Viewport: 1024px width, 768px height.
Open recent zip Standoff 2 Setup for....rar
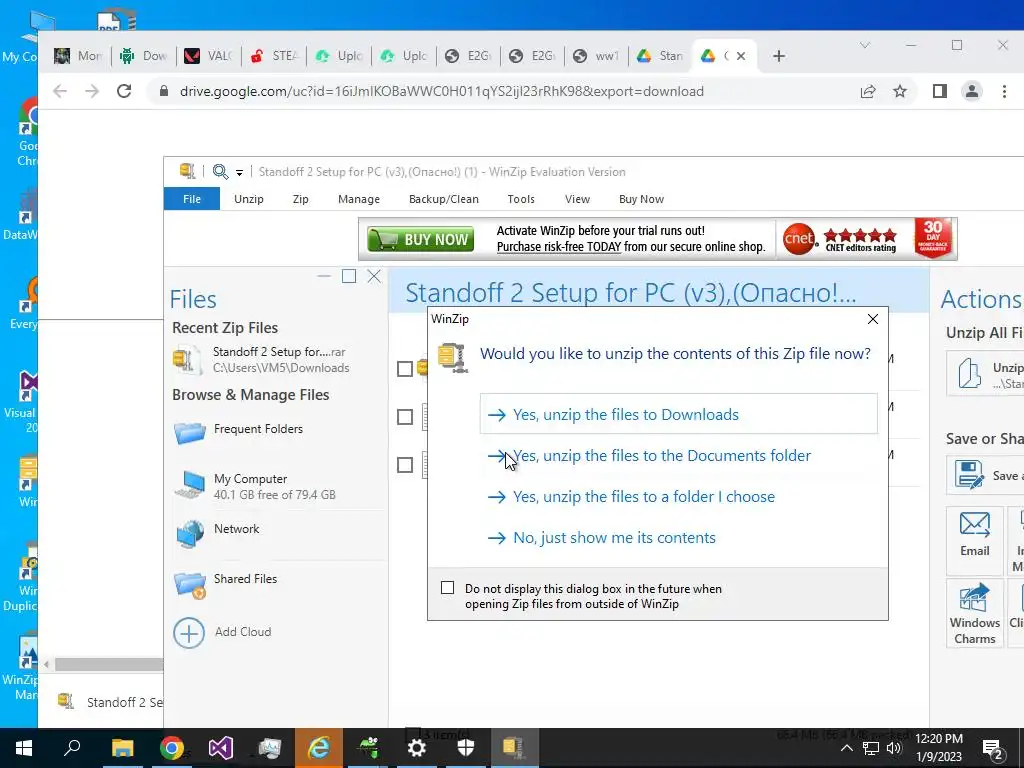click(x=279, y=359)
